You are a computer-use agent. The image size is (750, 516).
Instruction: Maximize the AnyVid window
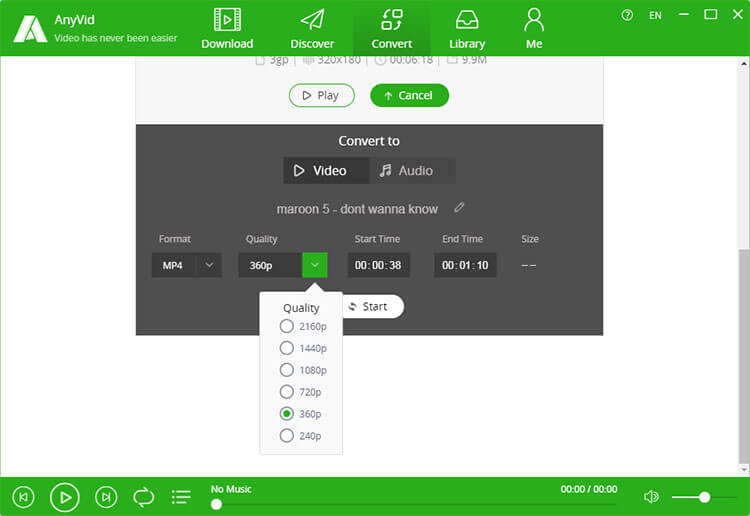711,15
